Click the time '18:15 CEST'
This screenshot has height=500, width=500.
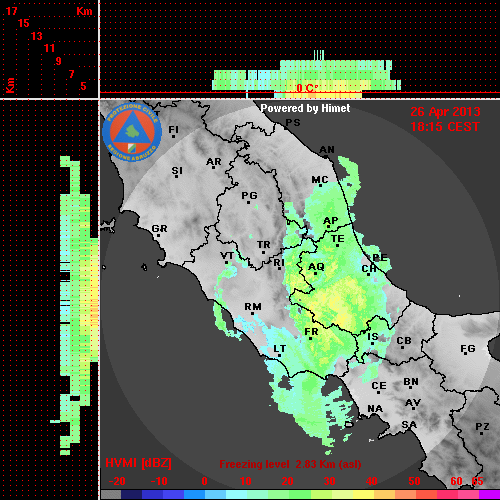(x=445, y=127)
